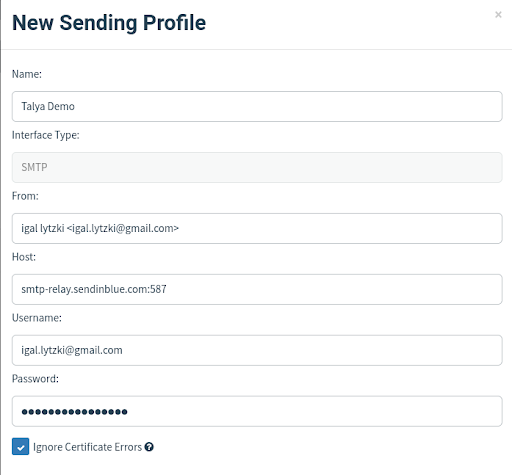Place cursor on igal lytzki display name
Image resolution: width=512 pixels, height=475 pixels.
(43, 228)
